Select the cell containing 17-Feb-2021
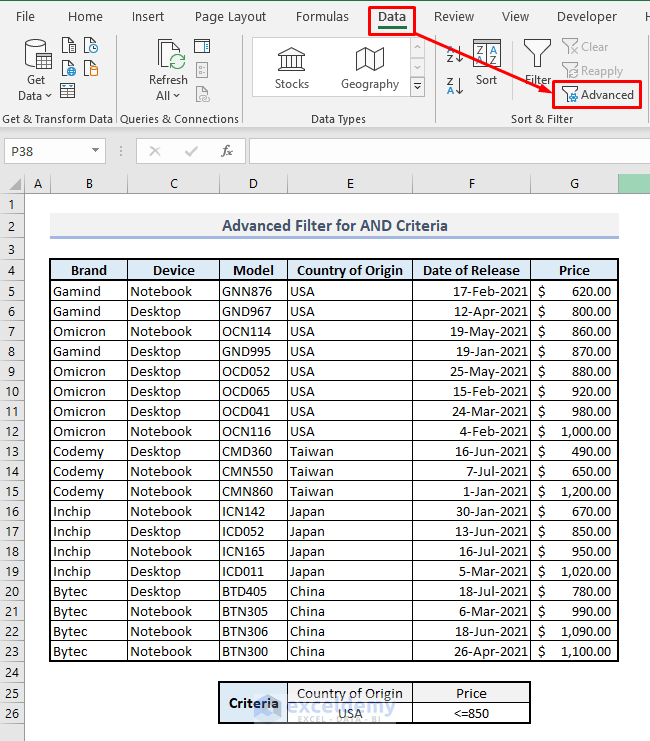Viewport: 650px width, 741px height. click(x=471, y=292)
